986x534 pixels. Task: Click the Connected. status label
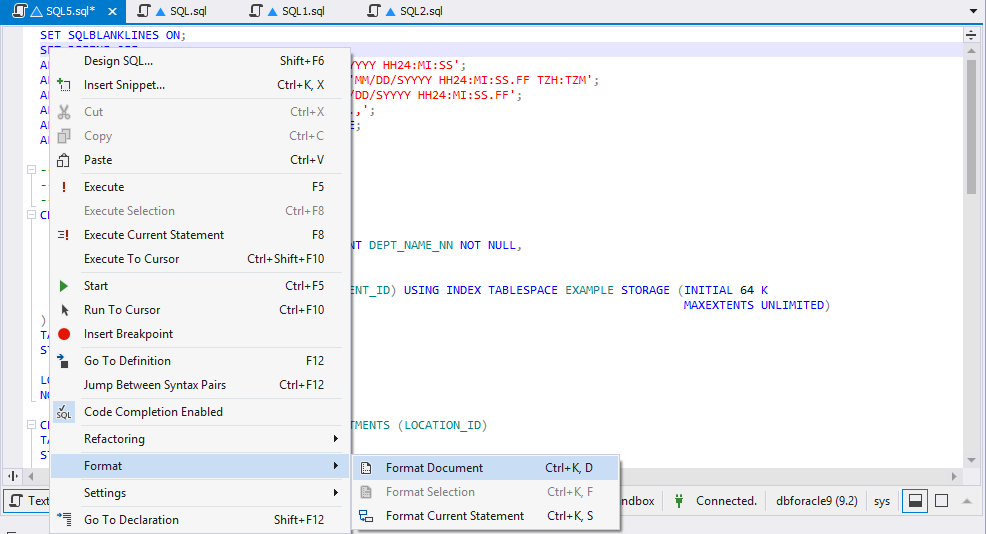(726, 501)
